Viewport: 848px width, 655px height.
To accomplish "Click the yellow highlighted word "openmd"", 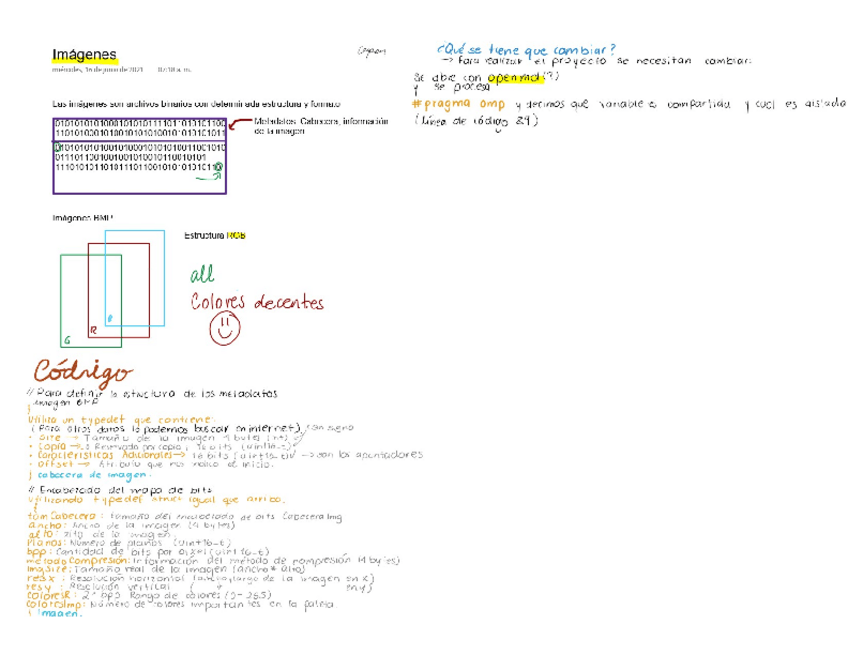I will (x=515, y=78).
